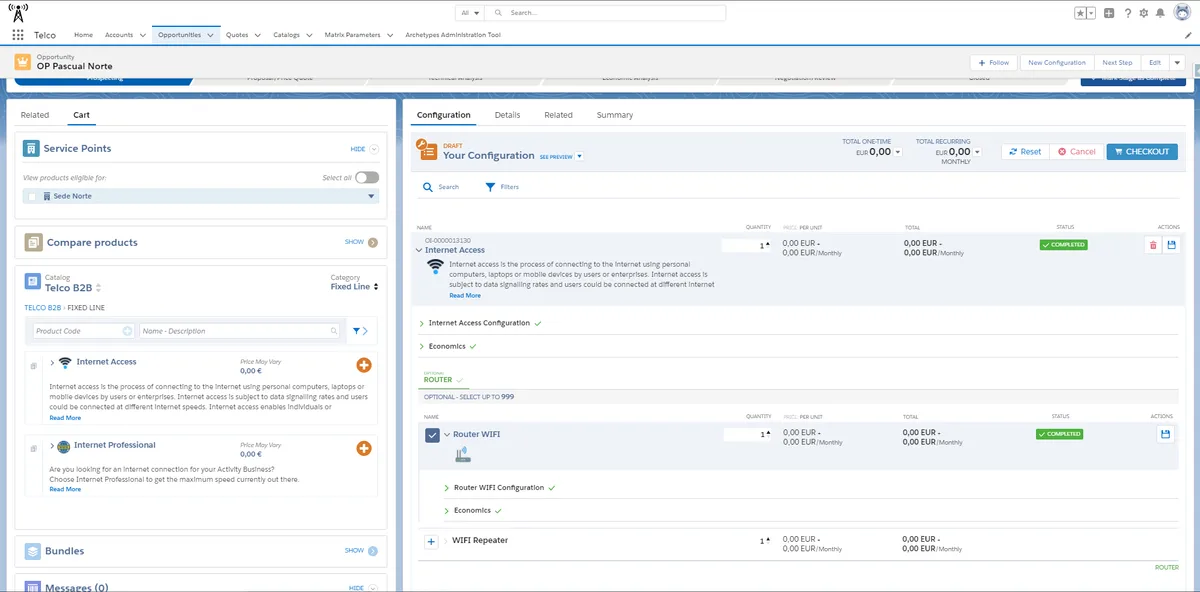
Task: Open the Summary tab
Action: 615,115
